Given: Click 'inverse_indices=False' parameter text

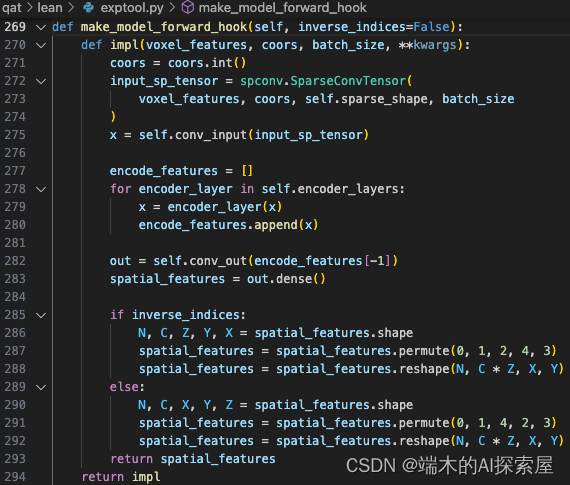Looking at the screenshot, I should tap(374, 27).
